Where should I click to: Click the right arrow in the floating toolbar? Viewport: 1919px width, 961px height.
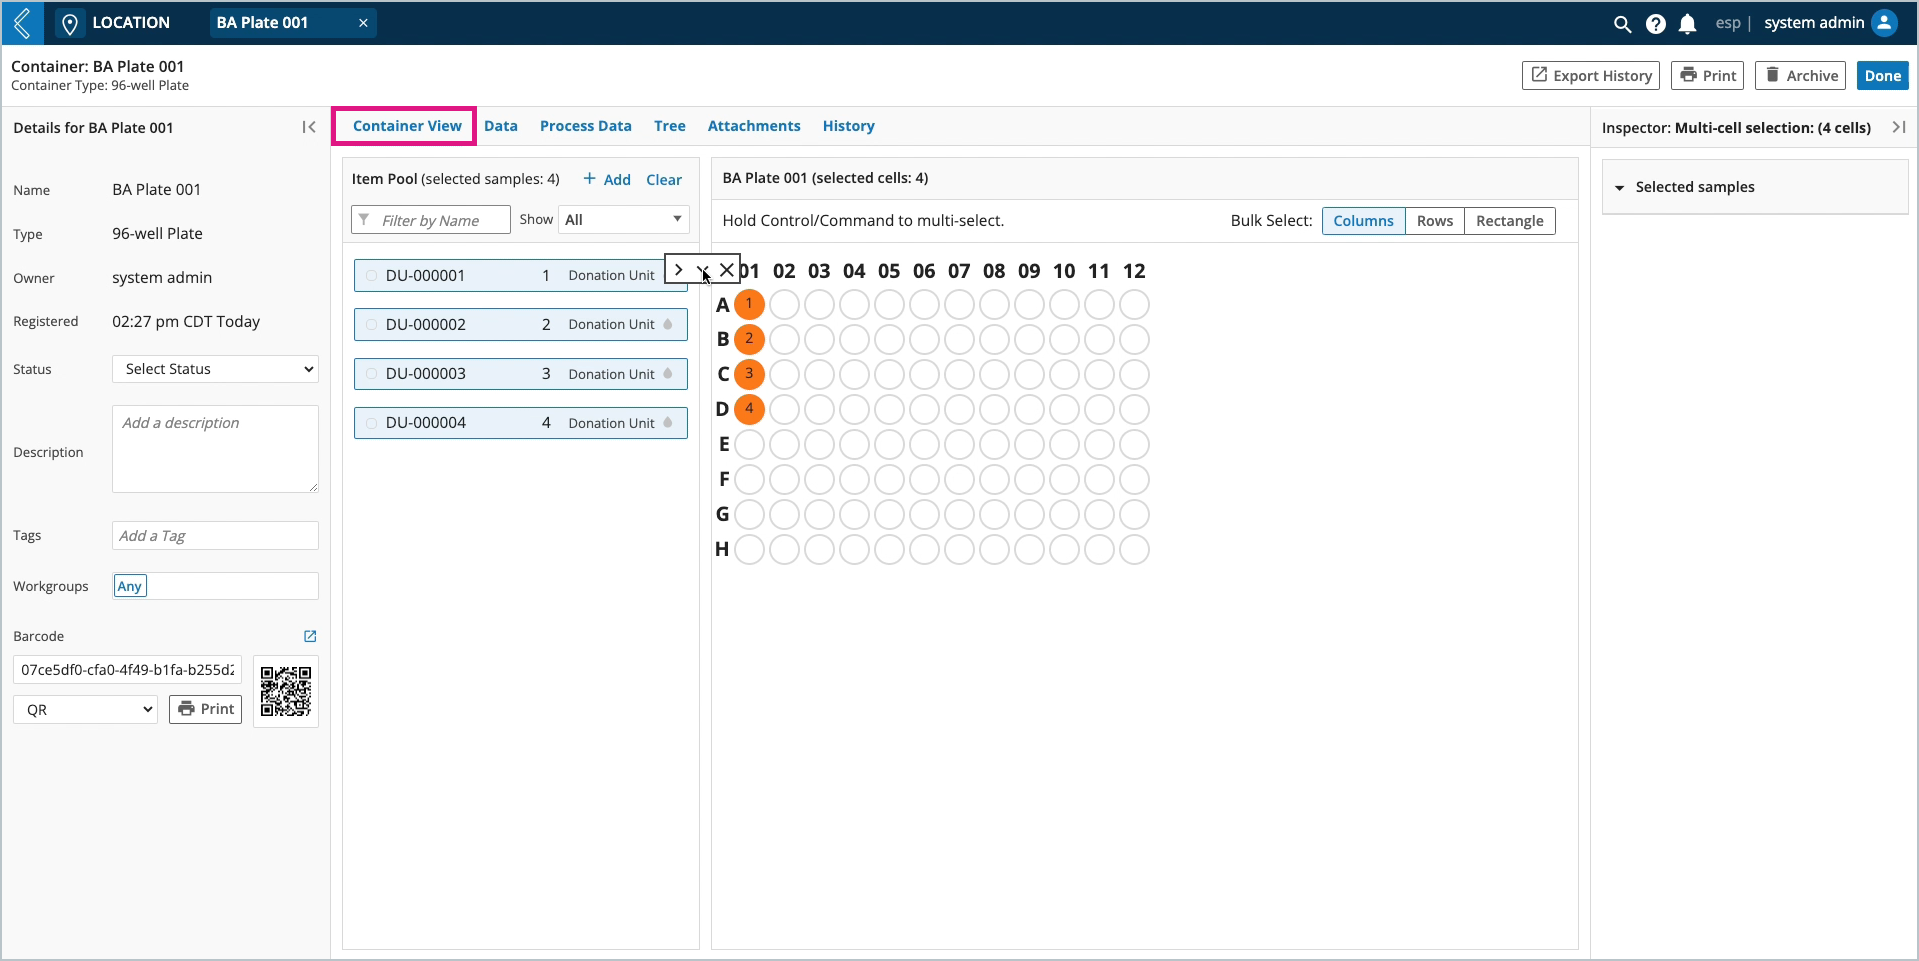(678, 269)
